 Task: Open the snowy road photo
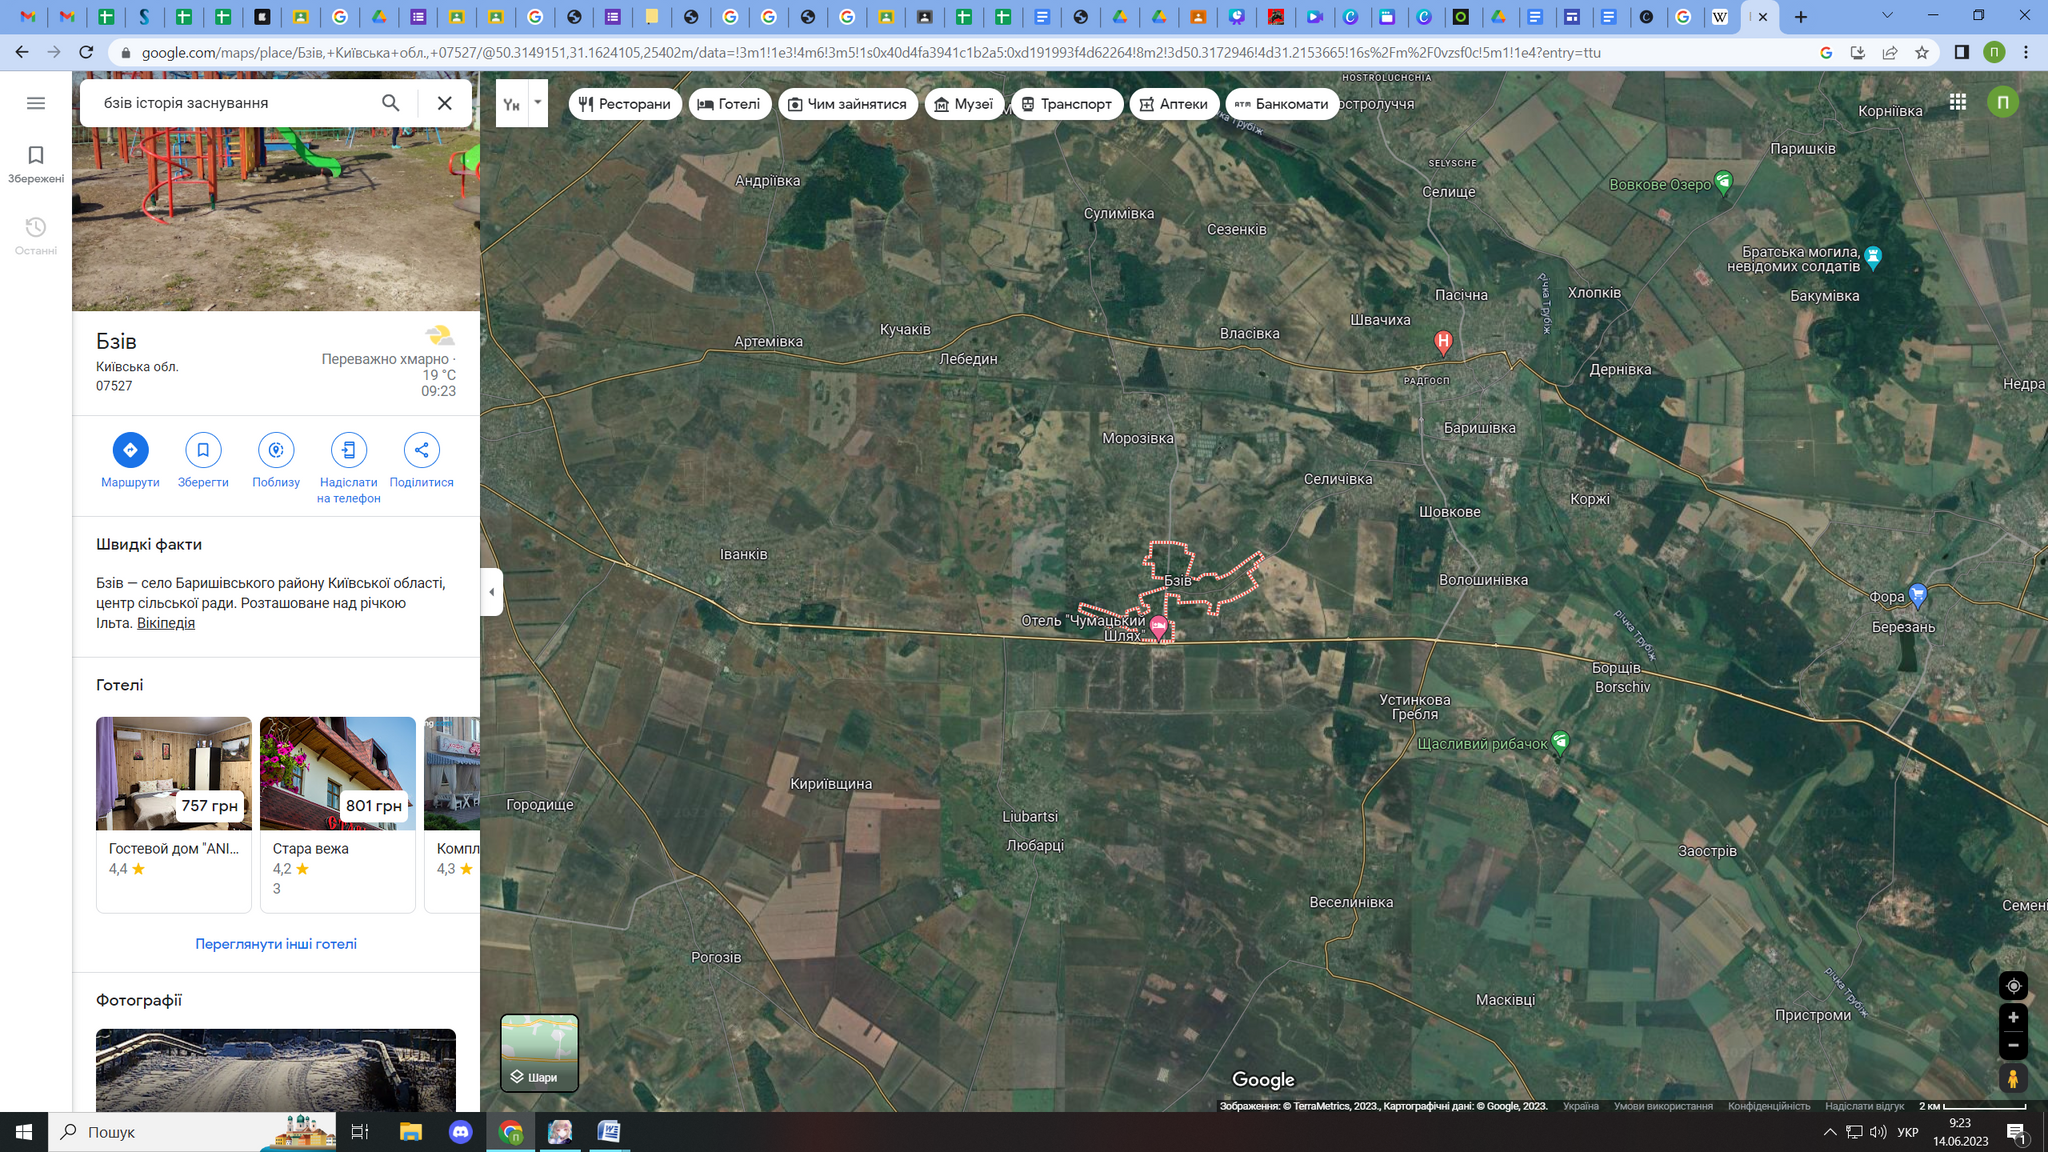pyautogui.click(x=276, y=1070)
